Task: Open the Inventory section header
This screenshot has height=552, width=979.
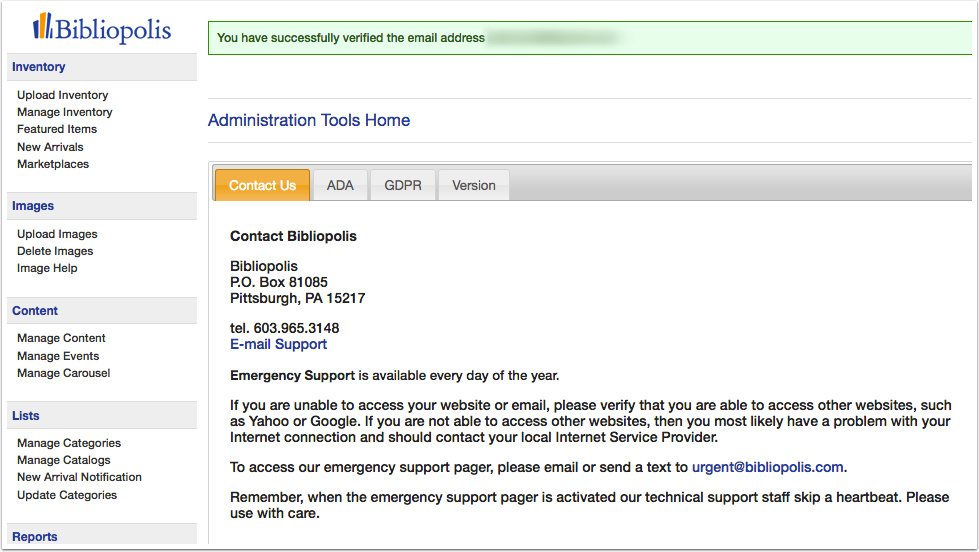Action: [x=102, y=67]
